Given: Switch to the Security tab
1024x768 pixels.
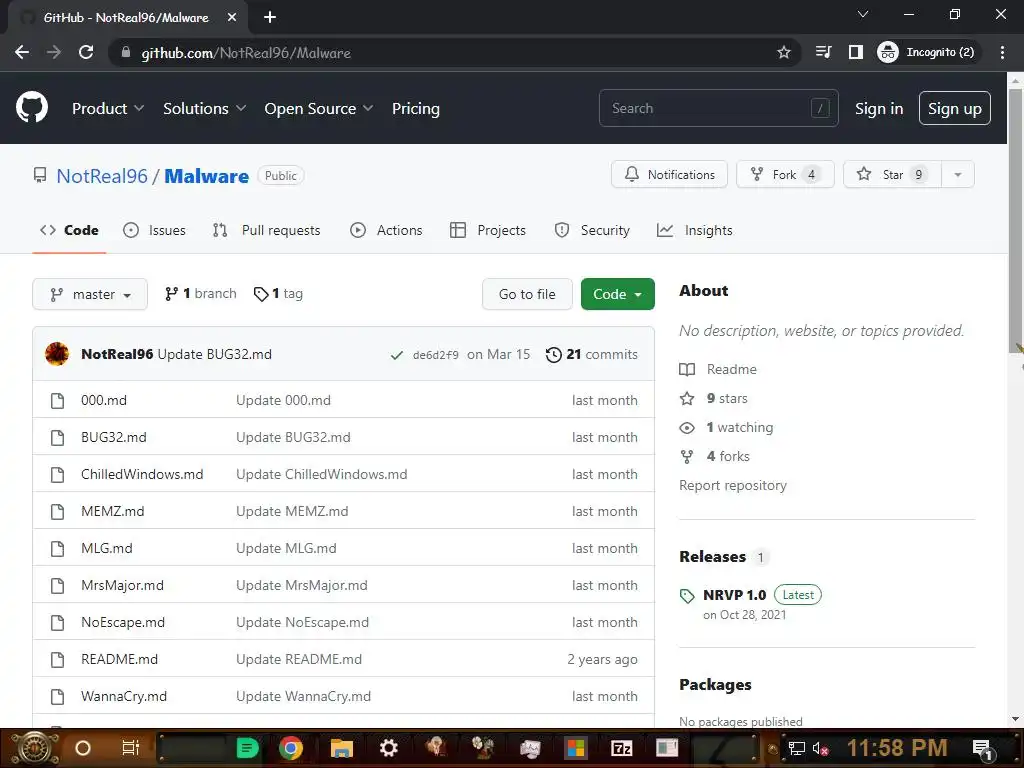Looking at the screenshot, I should (x=592, y=231).
